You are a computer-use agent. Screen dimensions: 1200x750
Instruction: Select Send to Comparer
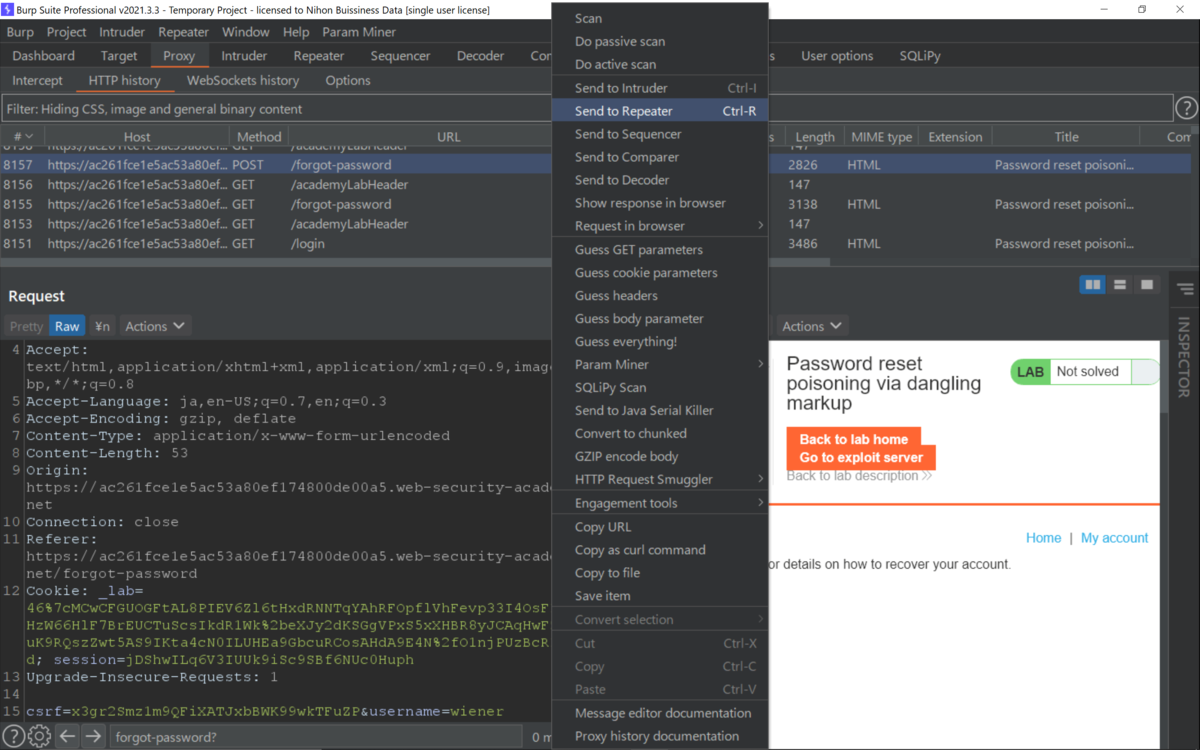pyautogui.click(x=660, y=157)
